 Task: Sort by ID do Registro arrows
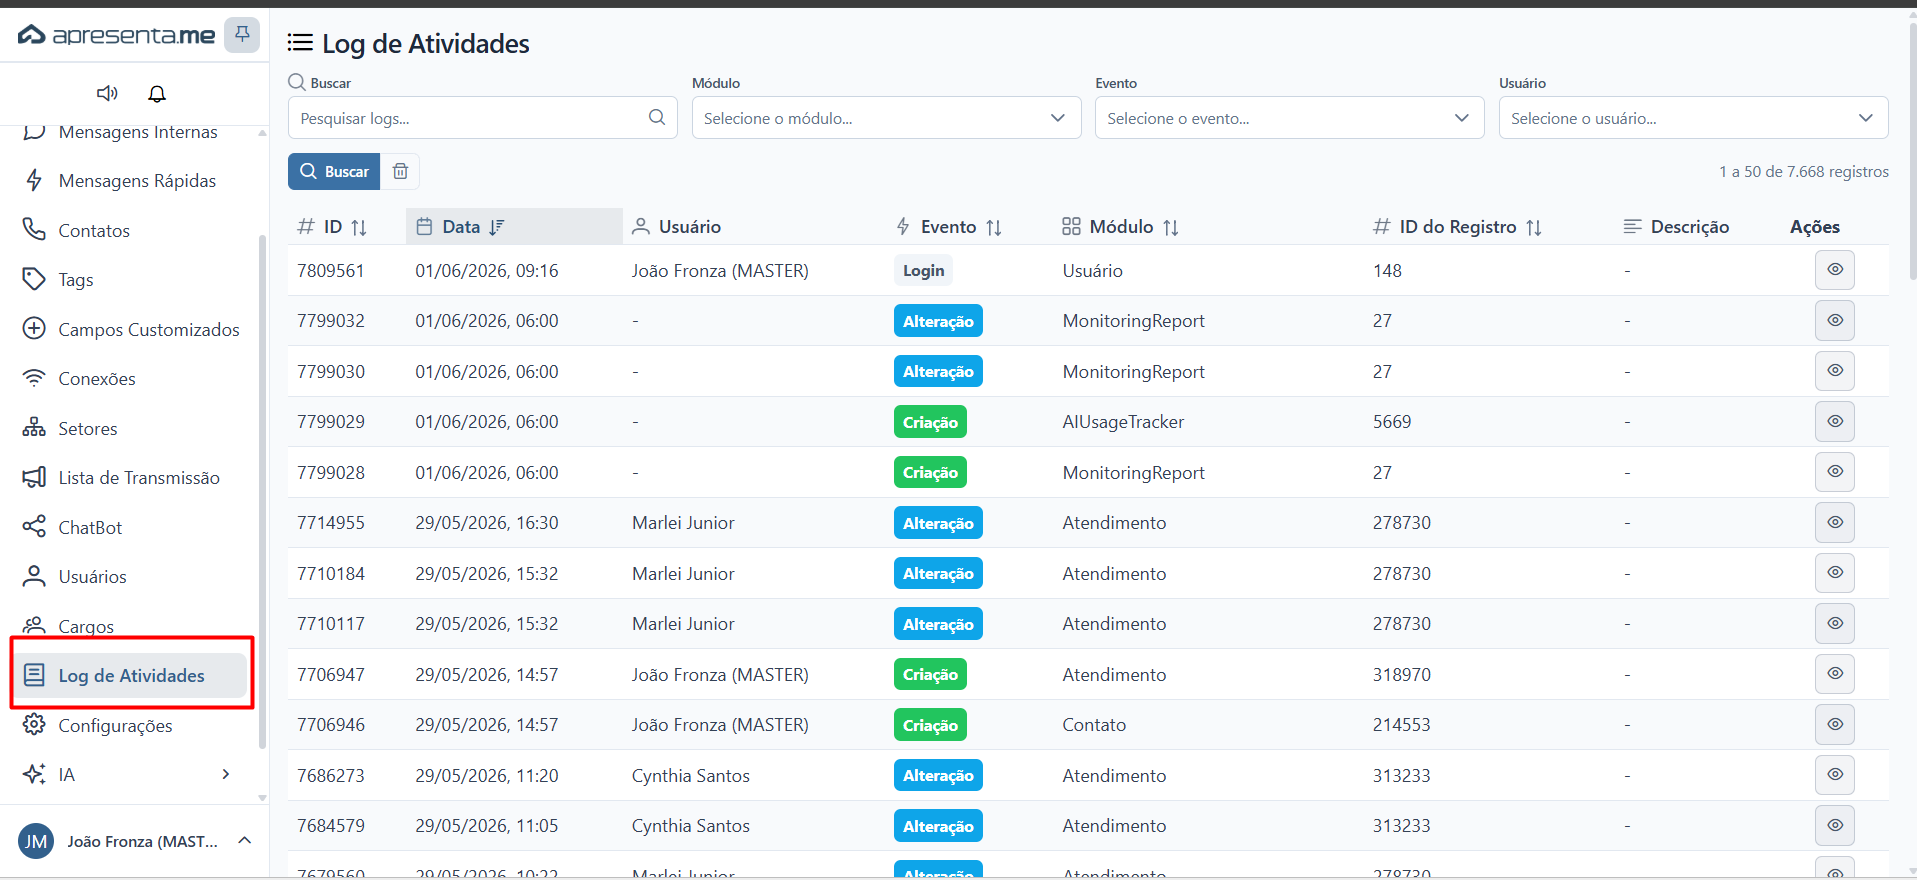1534,227
